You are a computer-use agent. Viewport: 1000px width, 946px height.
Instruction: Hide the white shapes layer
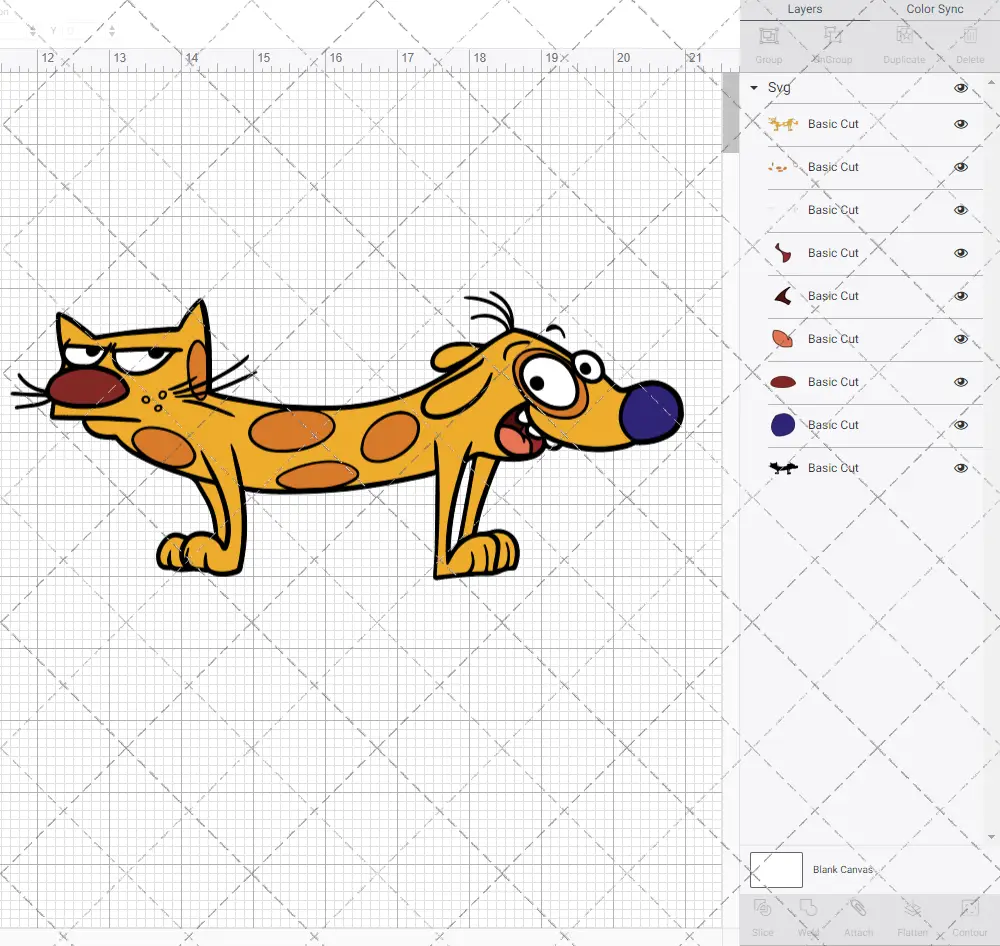coord(960,210)
